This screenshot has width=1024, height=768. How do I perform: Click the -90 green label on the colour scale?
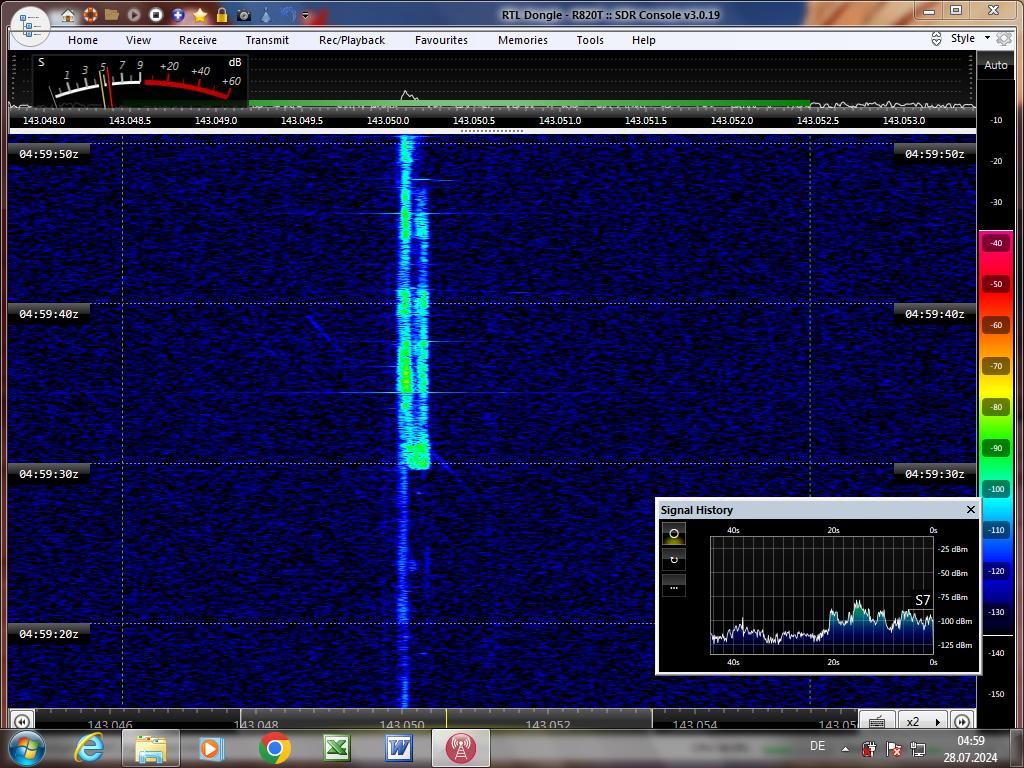pyautogui.click(x=996, y=448)
